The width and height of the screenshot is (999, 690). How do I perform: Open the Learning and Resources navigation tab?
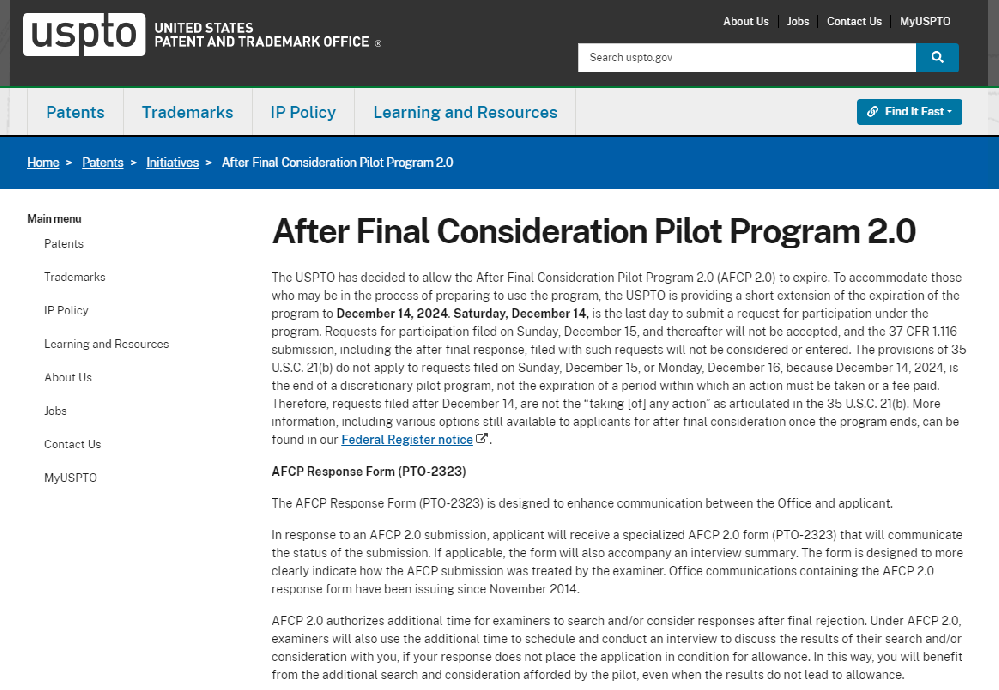(465, 112)
